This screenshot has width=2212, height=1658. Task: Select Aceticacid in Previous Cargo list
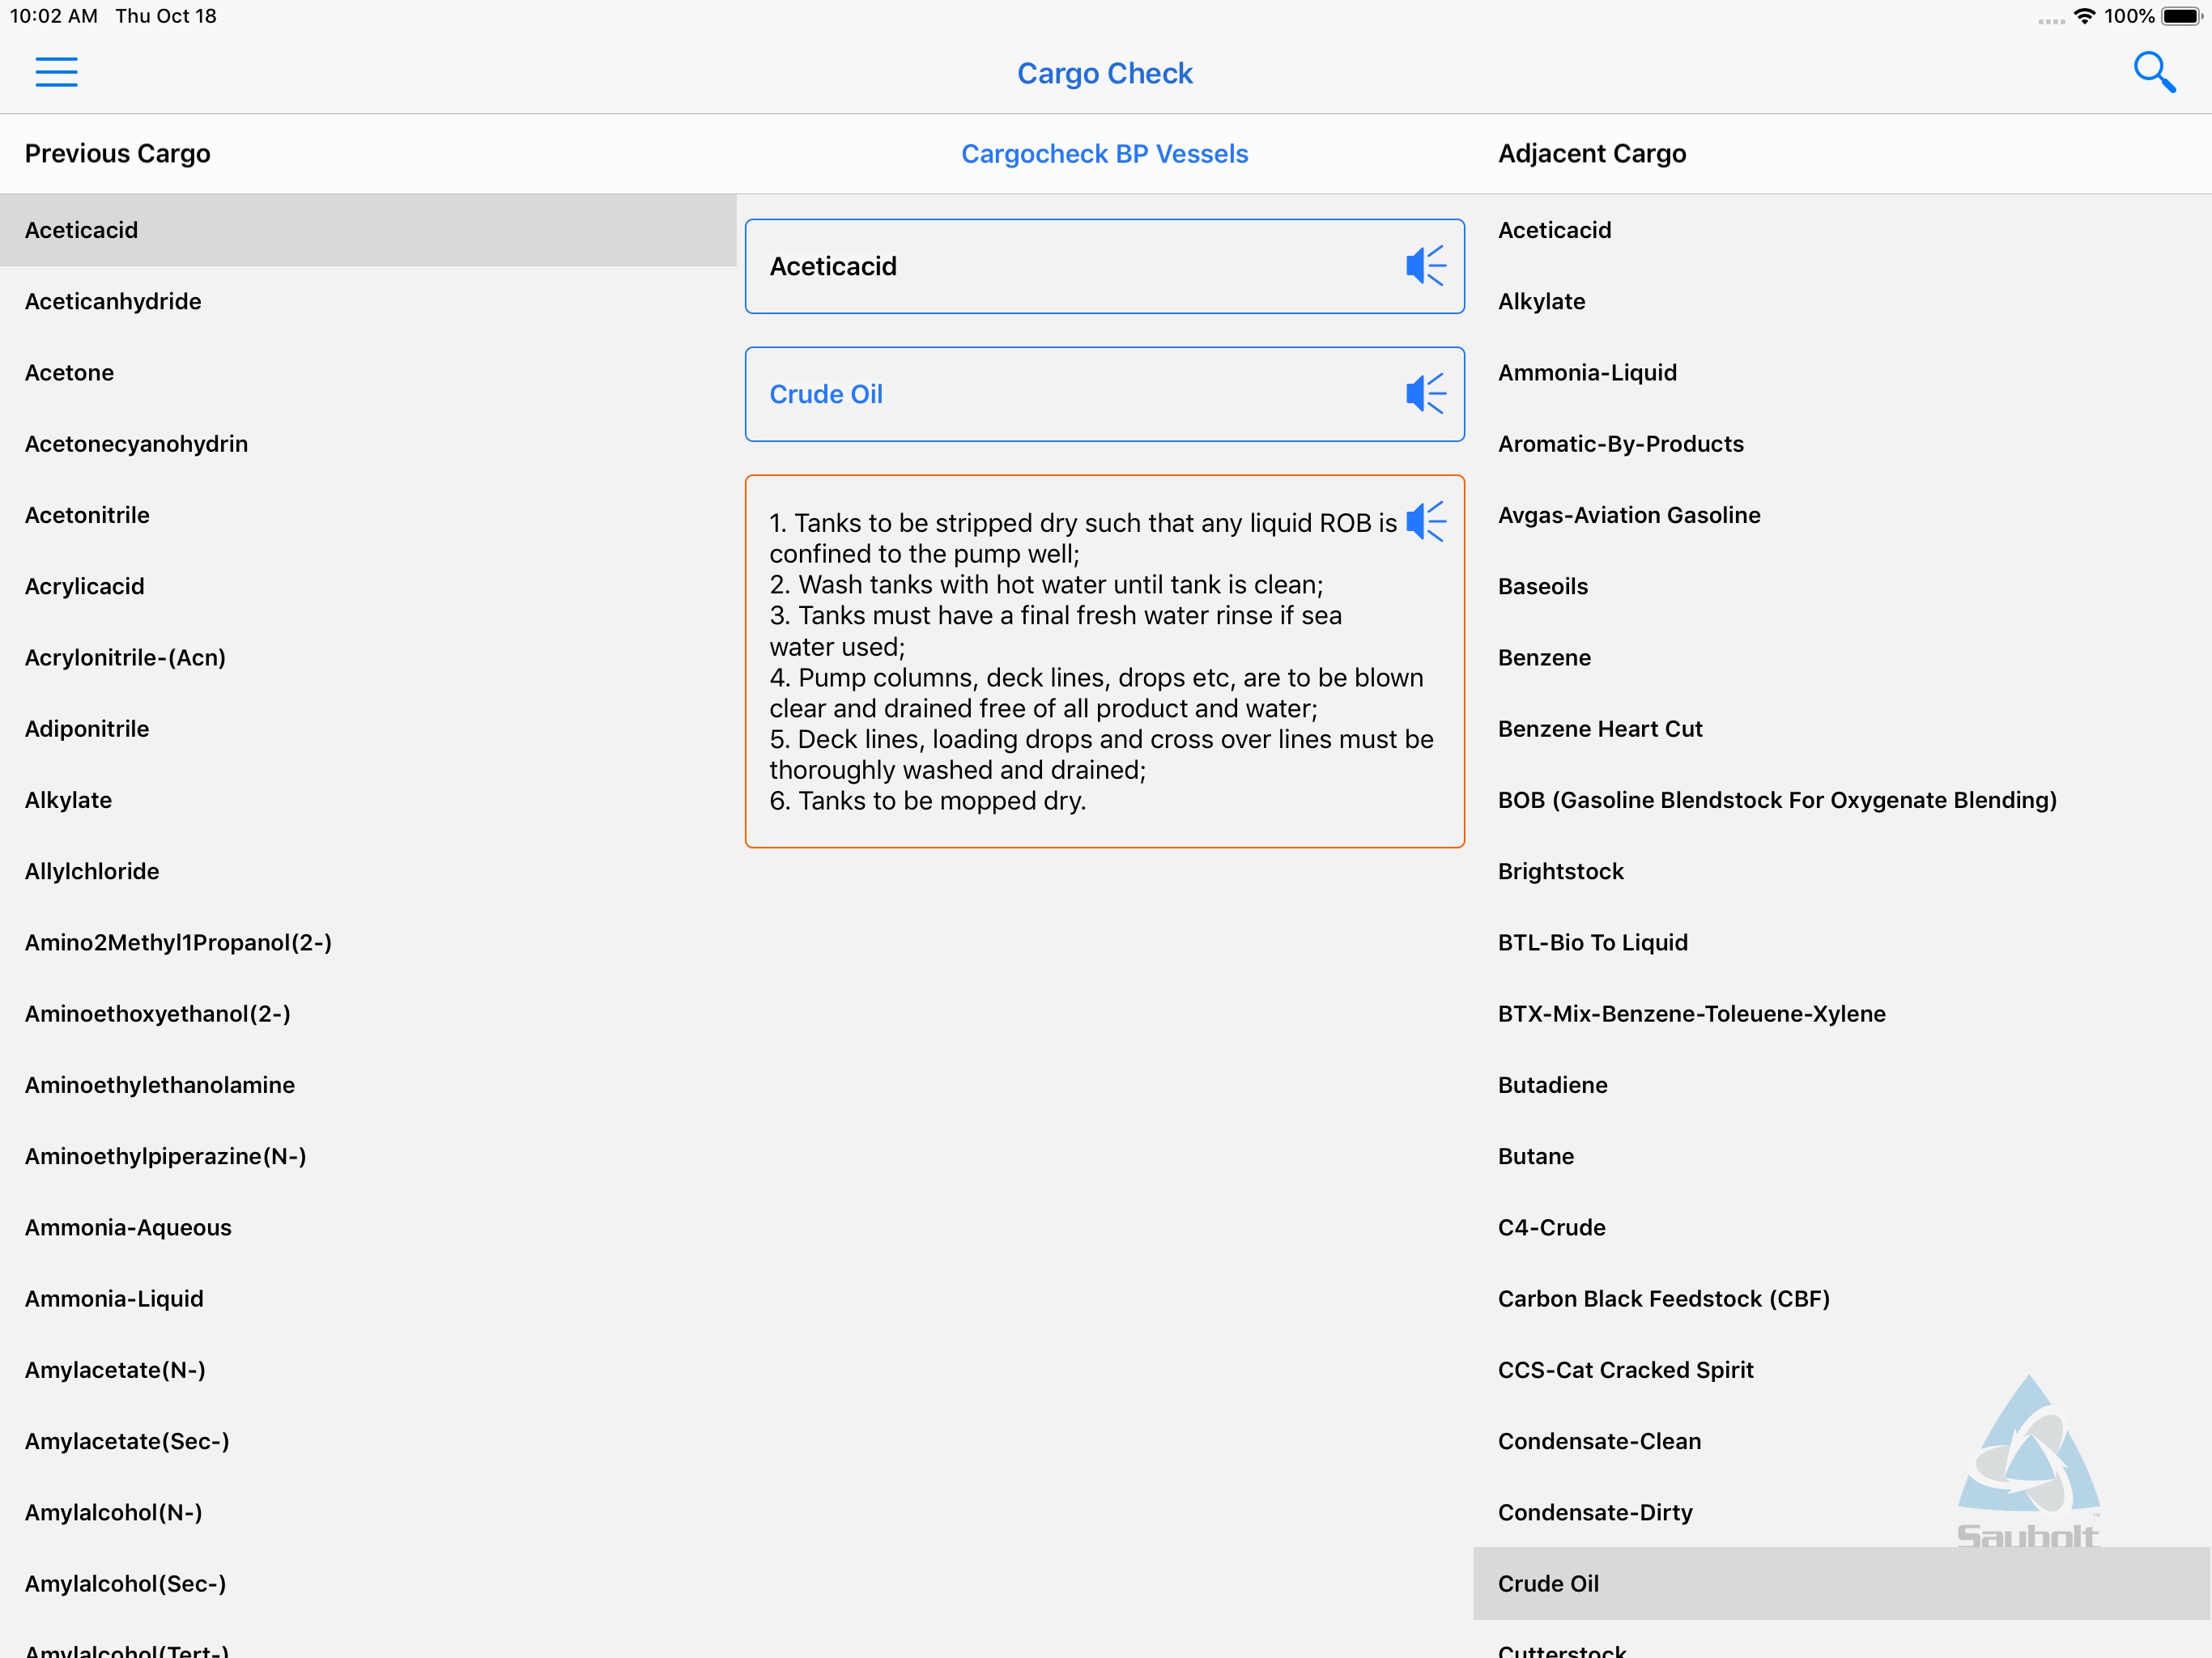point(368,230)
